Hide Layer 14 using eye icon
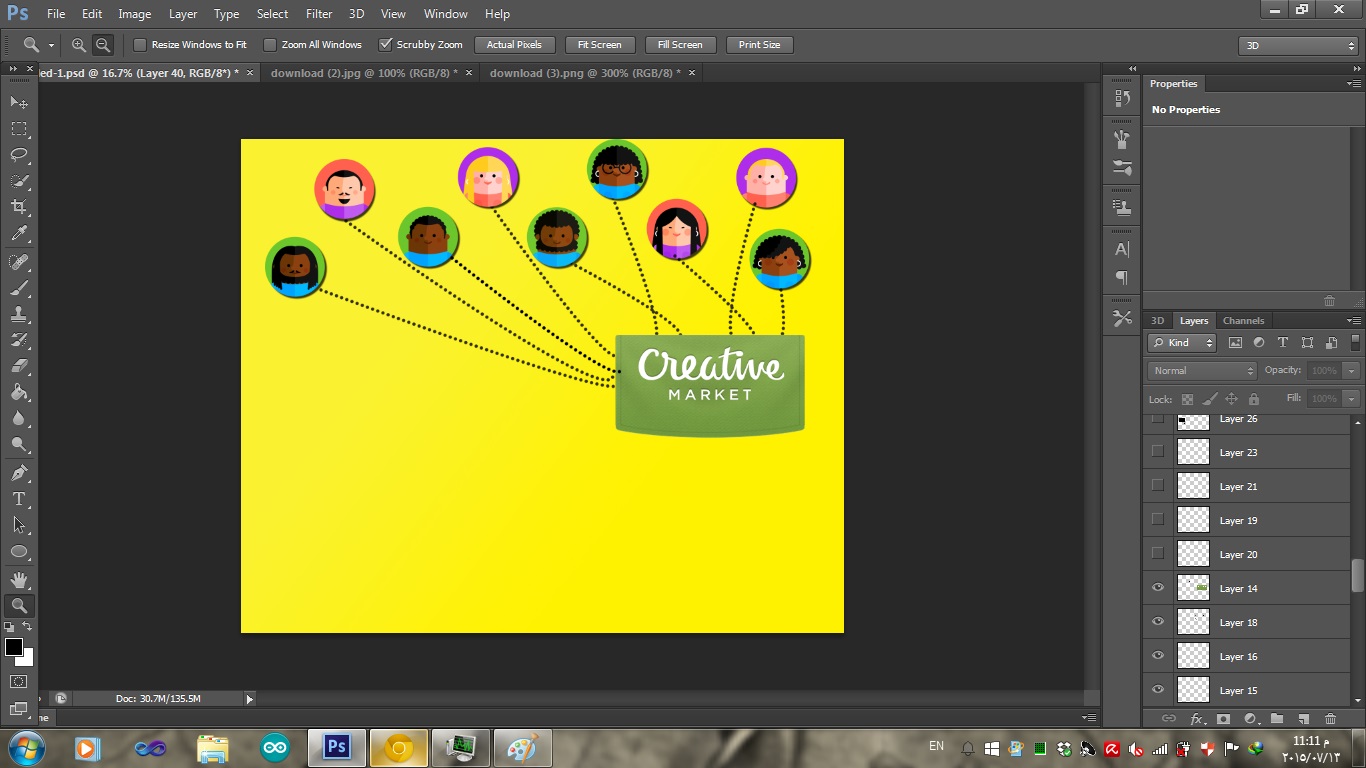 [1158, 588]
